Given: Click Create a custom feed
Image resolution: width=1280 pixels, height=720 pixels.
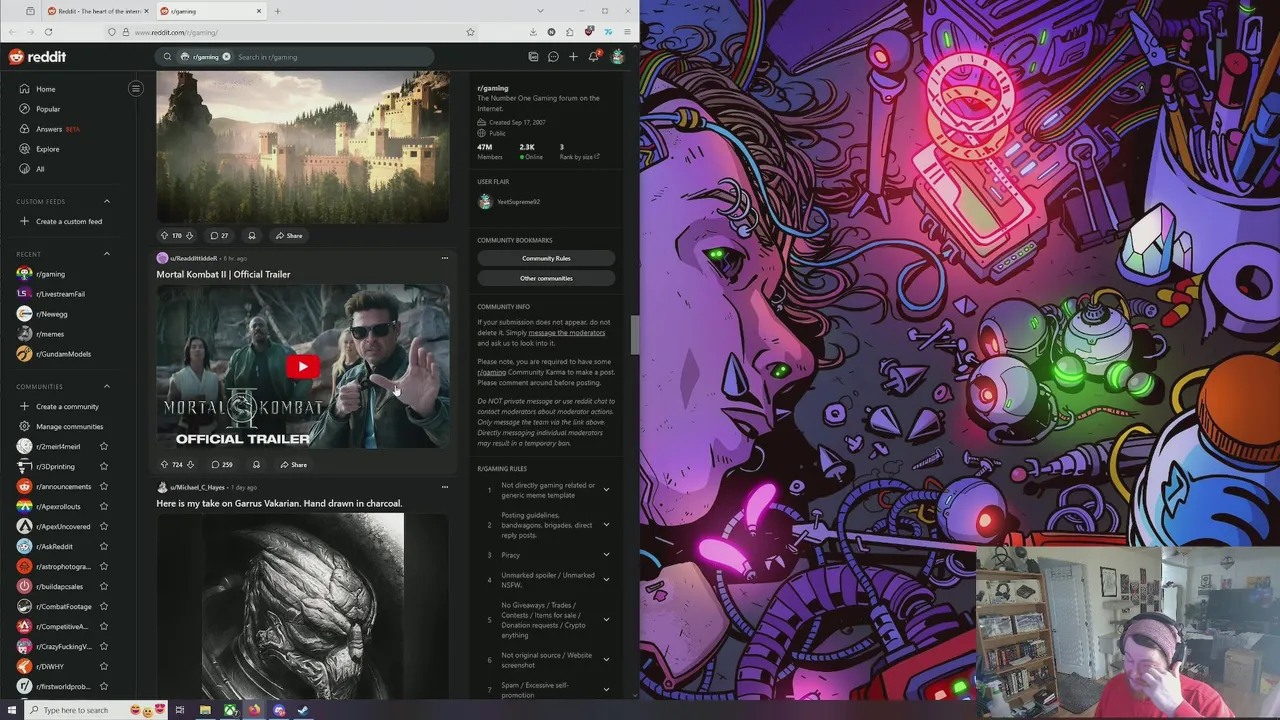Looking at the screenshot, I should point(68,221).
